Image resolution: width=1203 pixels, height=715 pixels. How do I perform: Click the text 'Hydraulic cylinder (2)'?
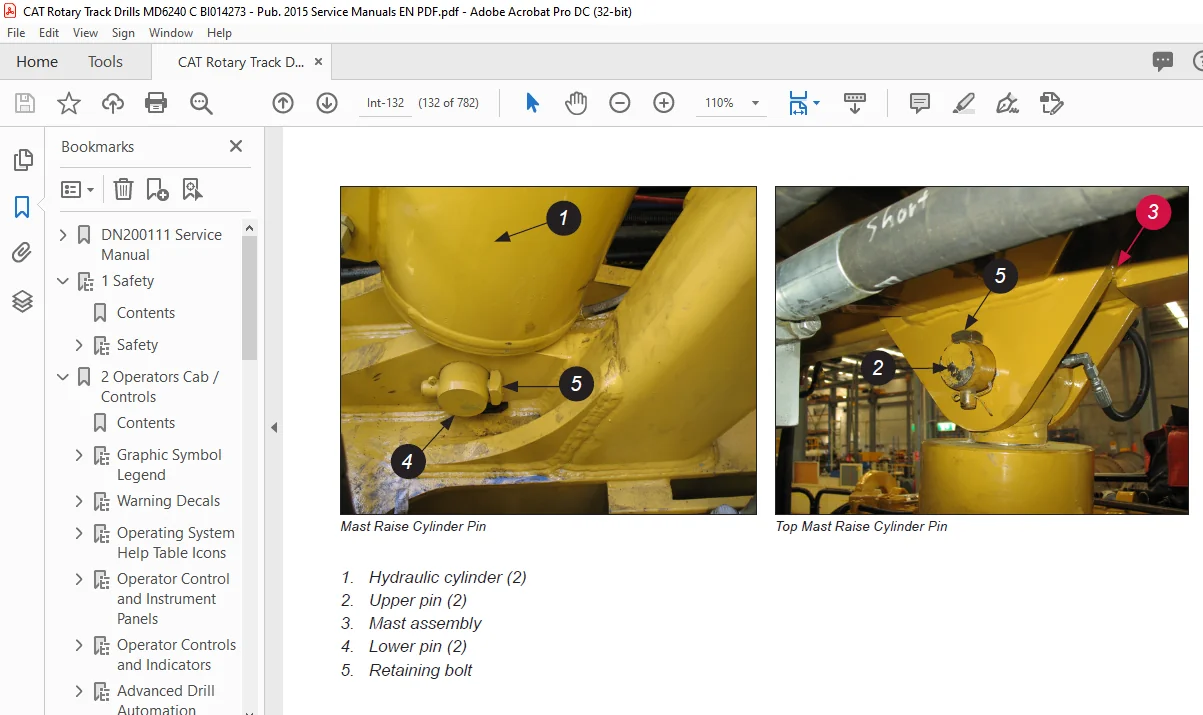(x=447, y=577)
